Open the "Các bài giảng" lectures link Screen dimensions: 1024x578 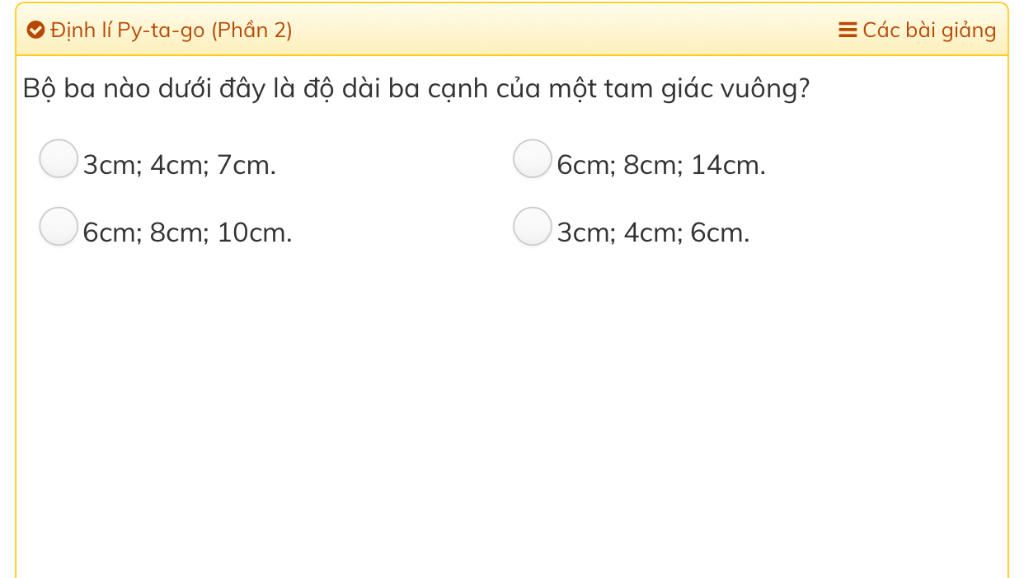click(929, 31)
